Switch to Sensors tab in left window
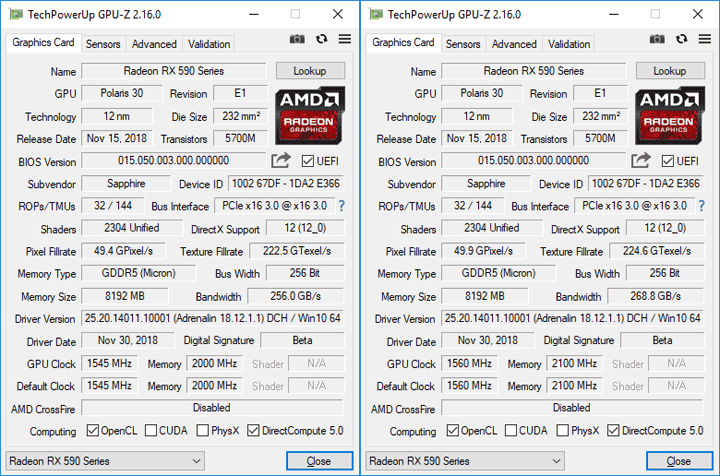The width and height of the screenshot is (720, 476). [103, 44]
